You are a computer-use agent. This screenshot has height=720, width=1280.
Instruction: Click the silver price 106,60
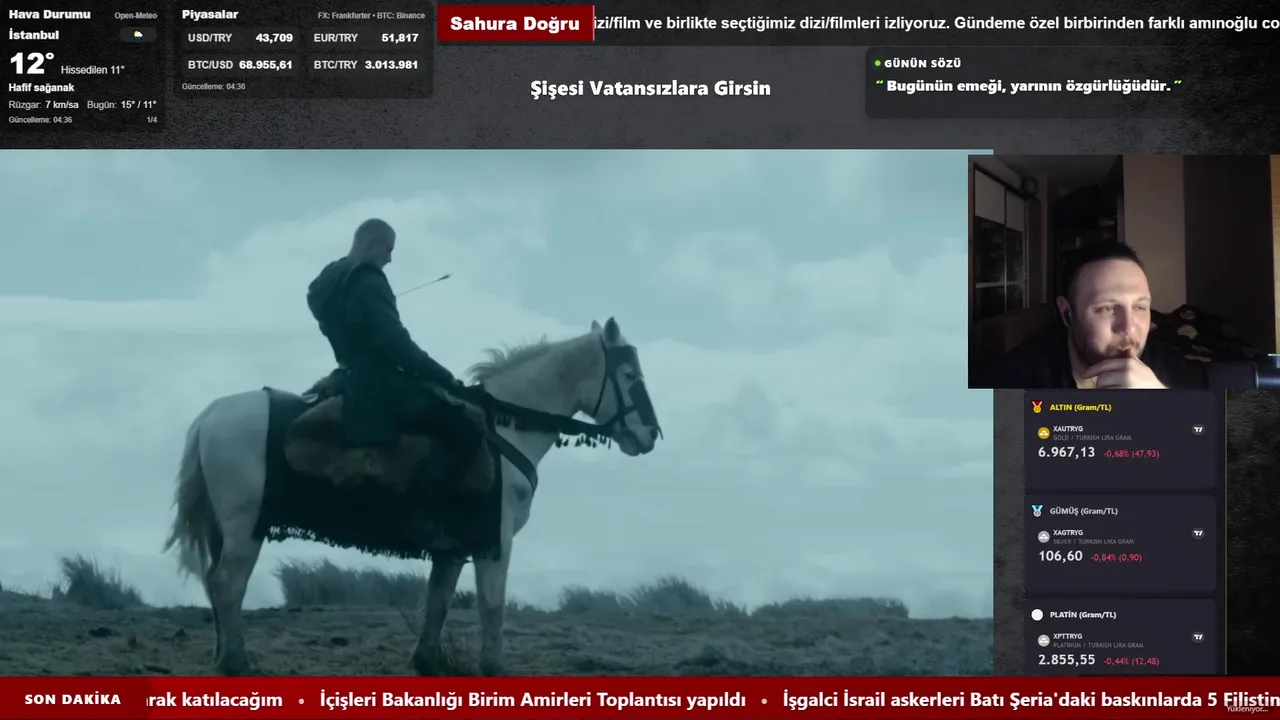[1061, 557]
